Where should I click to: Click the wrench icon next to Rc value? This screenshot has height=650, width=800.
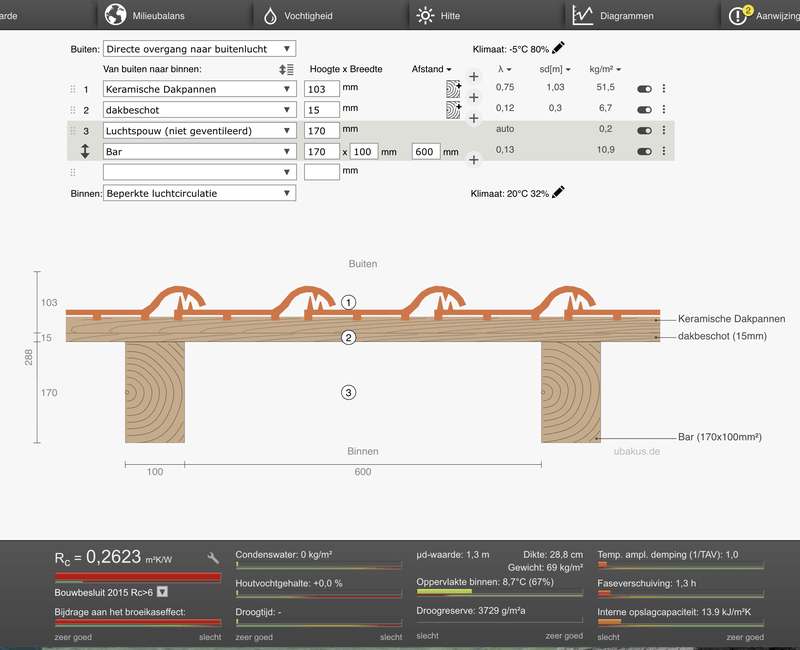tap(213, 558)
